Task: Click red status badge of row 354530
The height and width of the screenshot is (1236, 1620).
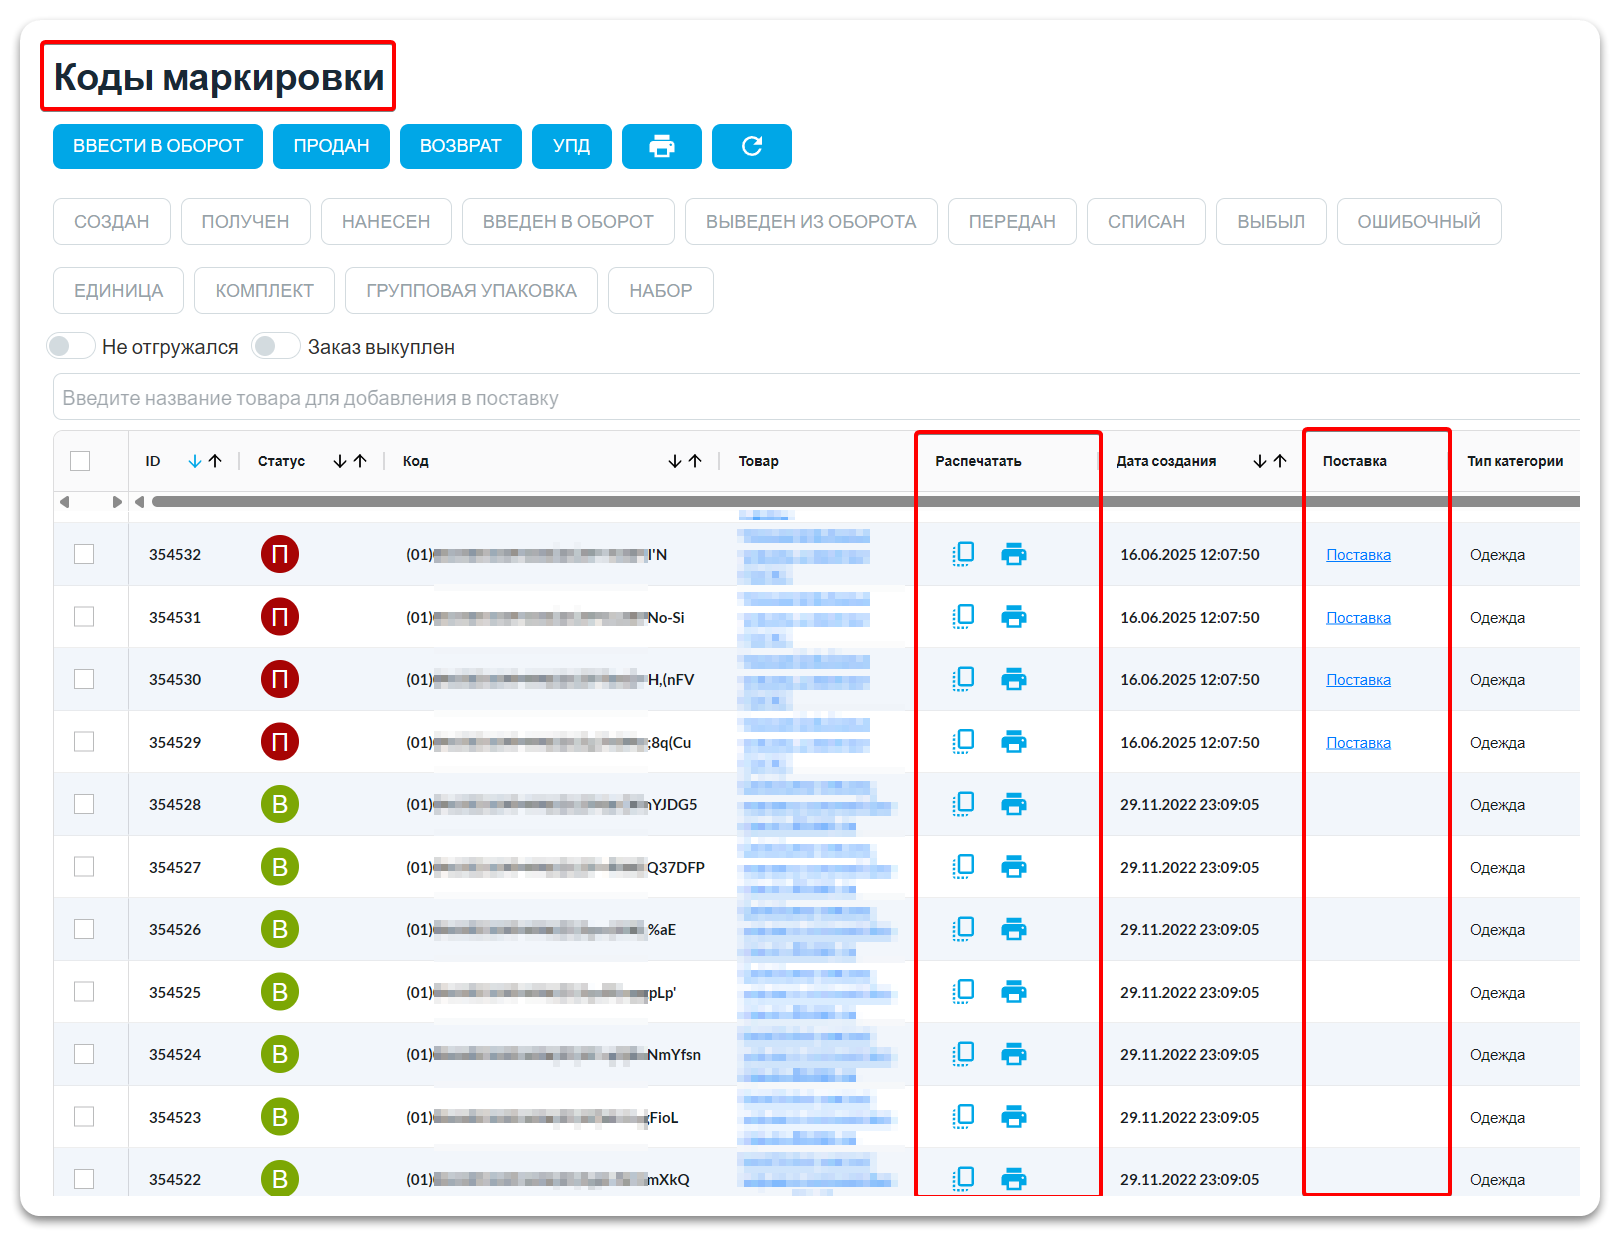Action: pyautogui.click(x=280, y=679)
